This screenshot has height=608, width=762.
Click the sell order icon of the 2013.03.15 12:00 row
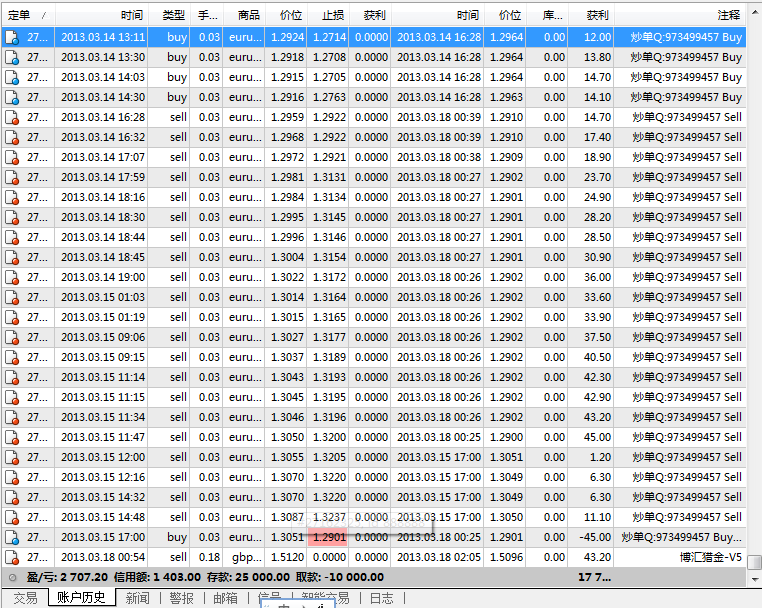pyautogui.click(x=12, y=457)
